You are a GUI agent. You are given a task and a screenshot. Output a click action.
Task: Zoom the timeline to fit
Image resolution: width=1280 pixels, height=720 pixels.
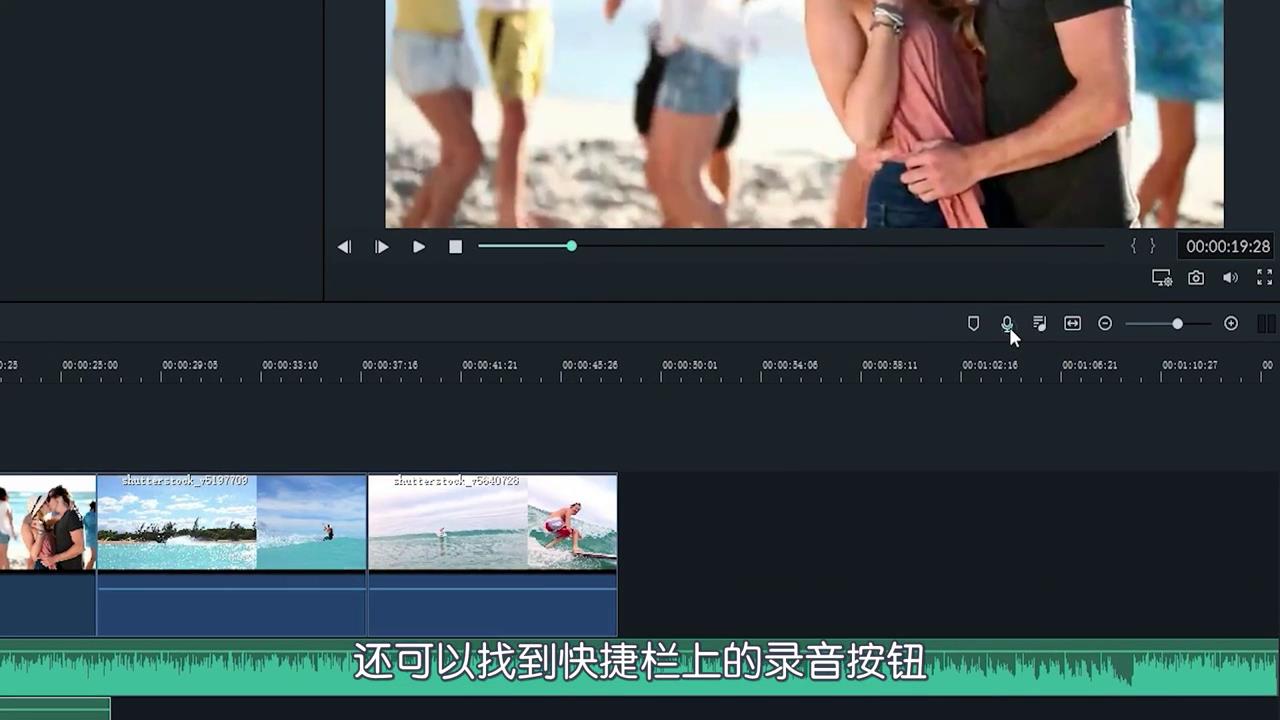coord(1072,323)
